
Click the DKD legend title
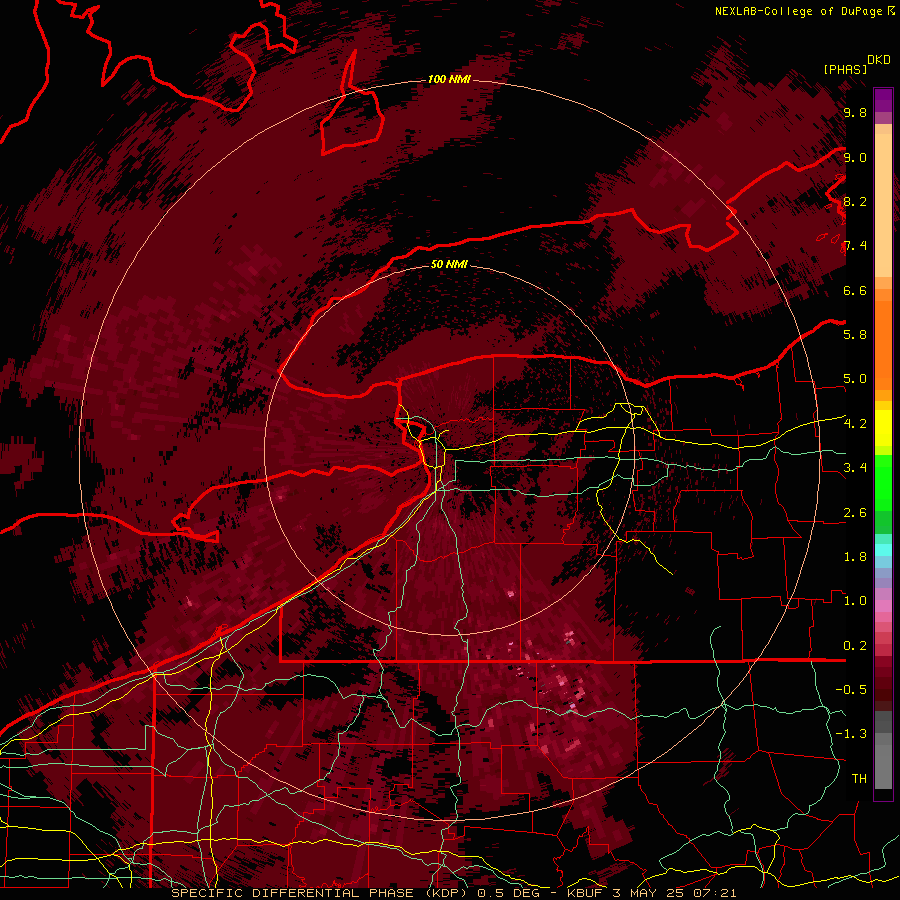[x=879, y=60]
